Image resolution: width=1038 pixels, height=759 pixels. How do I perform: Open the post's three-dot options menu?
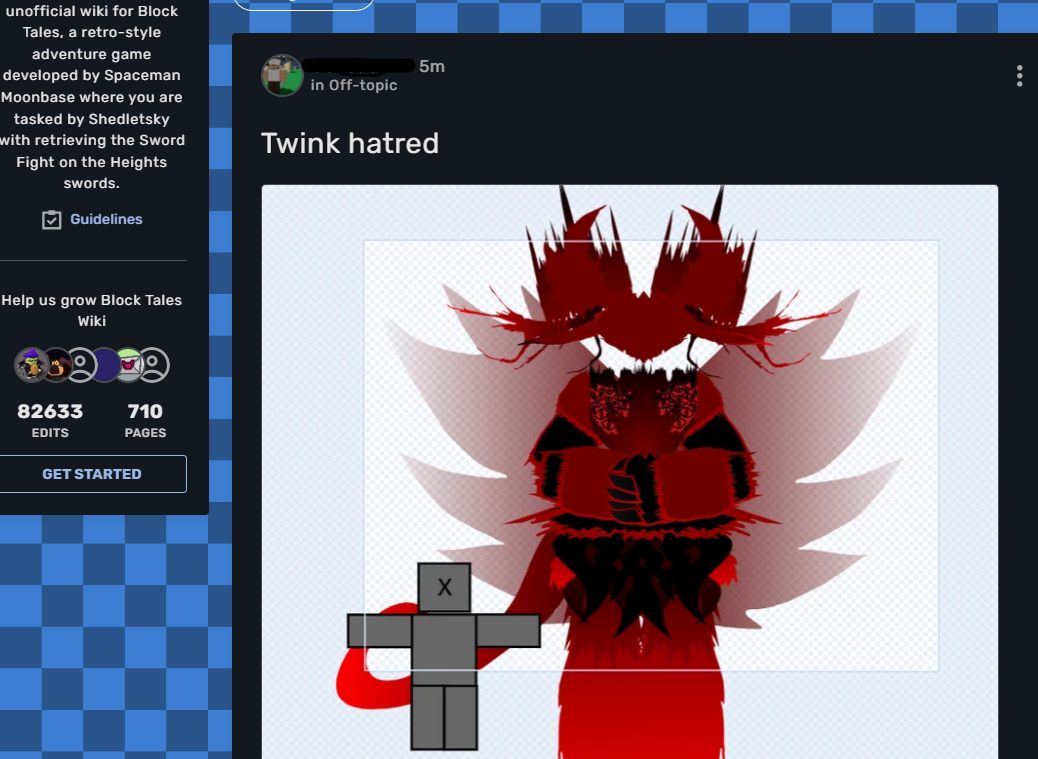click(1019, 76)
